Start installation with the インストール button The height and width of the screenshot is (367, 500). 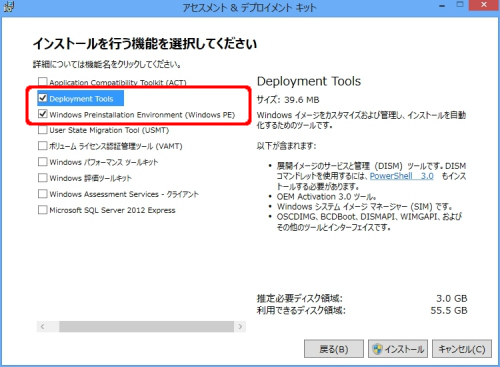(398, 349)
